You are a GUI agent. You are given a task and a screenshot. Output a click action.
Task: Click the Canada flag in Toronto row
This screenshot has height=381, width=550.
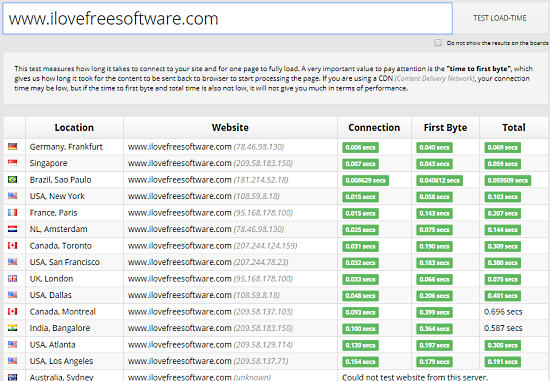(13, 245)
